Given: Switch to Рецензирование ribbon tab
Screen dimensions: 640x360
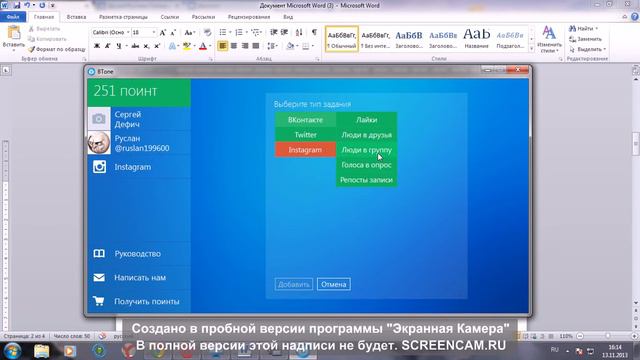Looking at the screenshot, I should pos(249,17).
